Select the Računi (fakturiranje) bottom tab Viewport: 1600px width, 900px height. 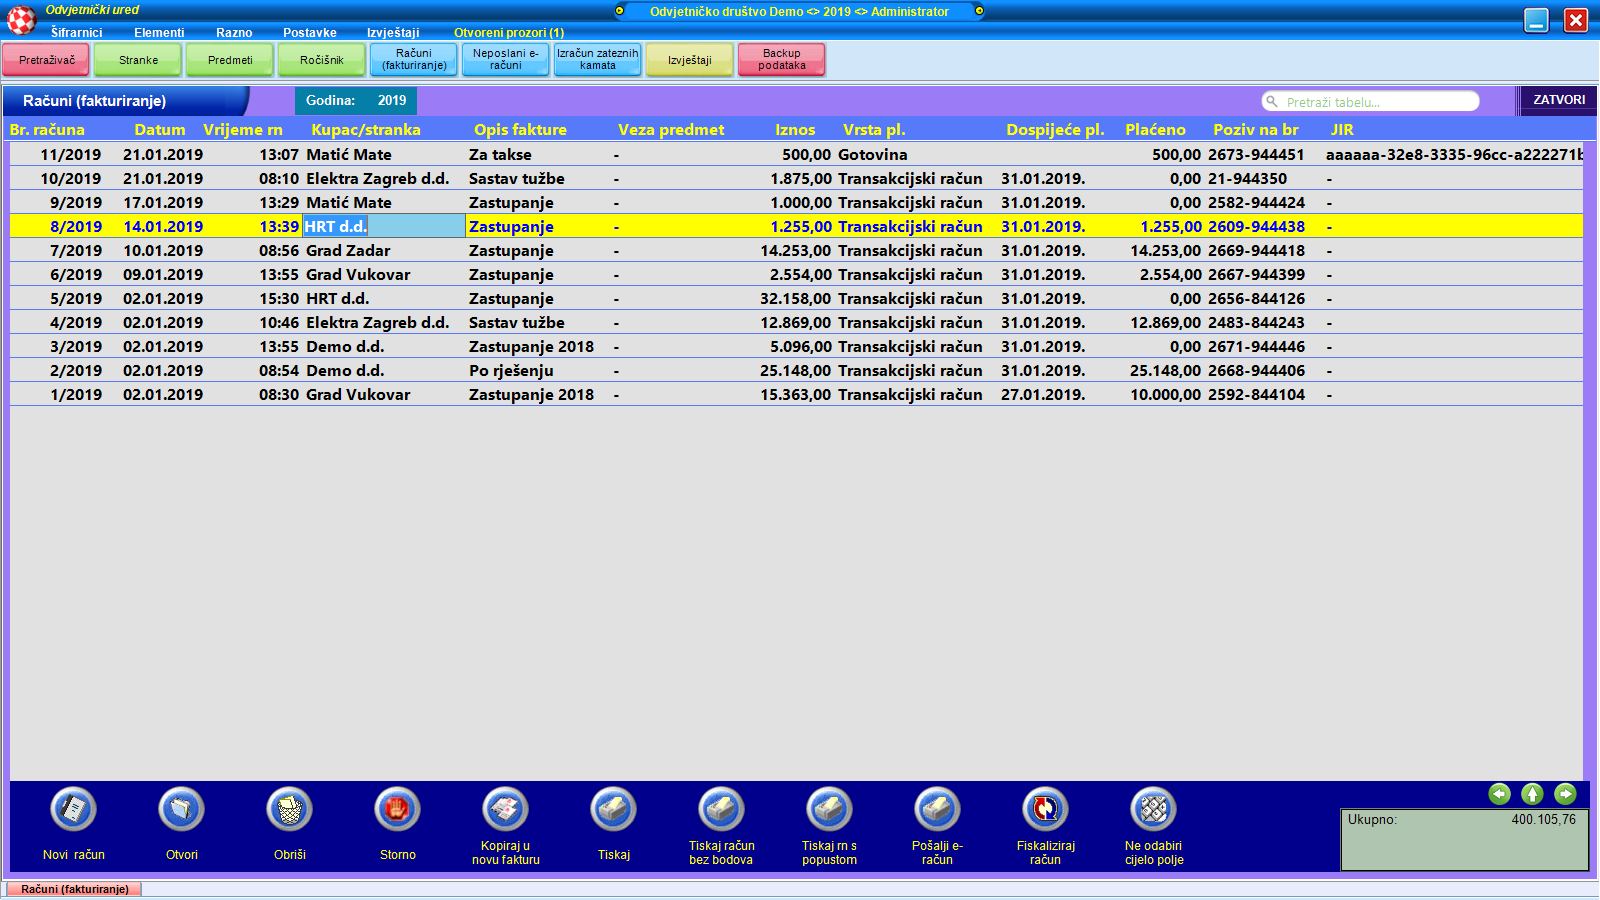tap(74, 889)
